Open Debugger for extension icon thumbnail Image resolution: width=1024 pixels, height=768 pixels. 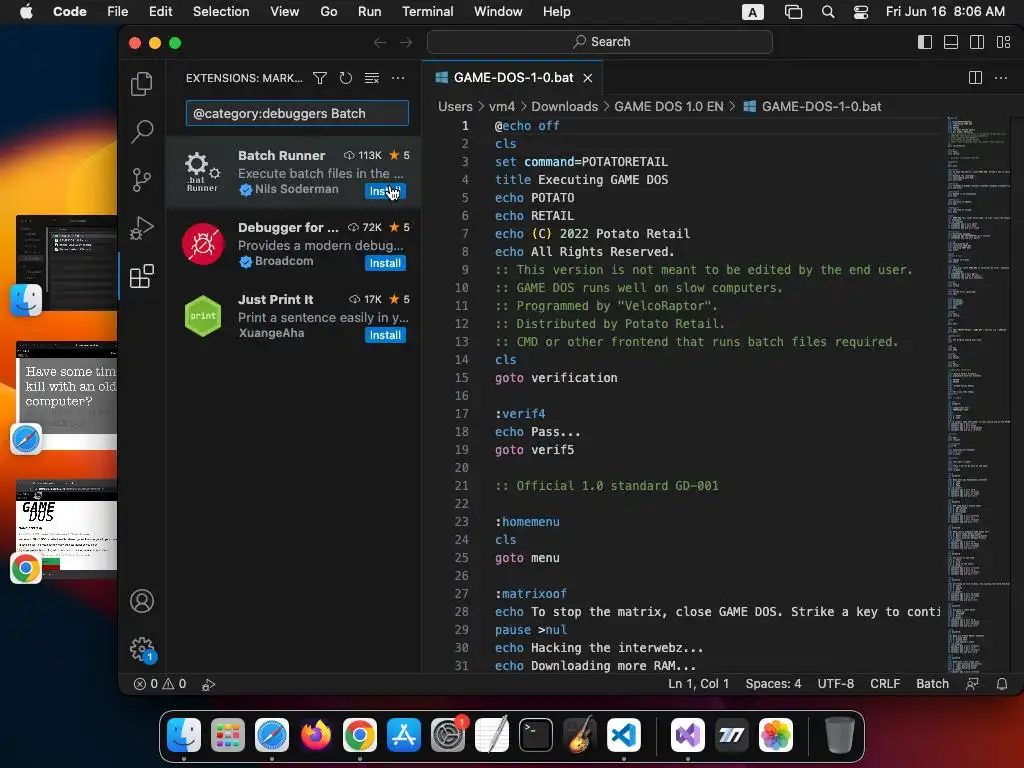point(203,244)
